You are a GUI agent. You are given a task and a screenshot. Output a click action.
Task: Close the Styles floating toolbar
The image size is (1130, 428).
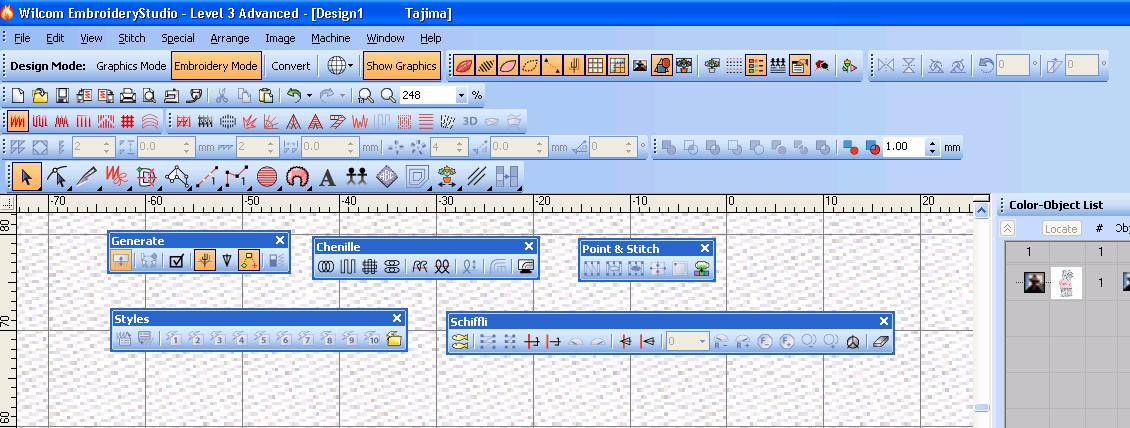397,318
